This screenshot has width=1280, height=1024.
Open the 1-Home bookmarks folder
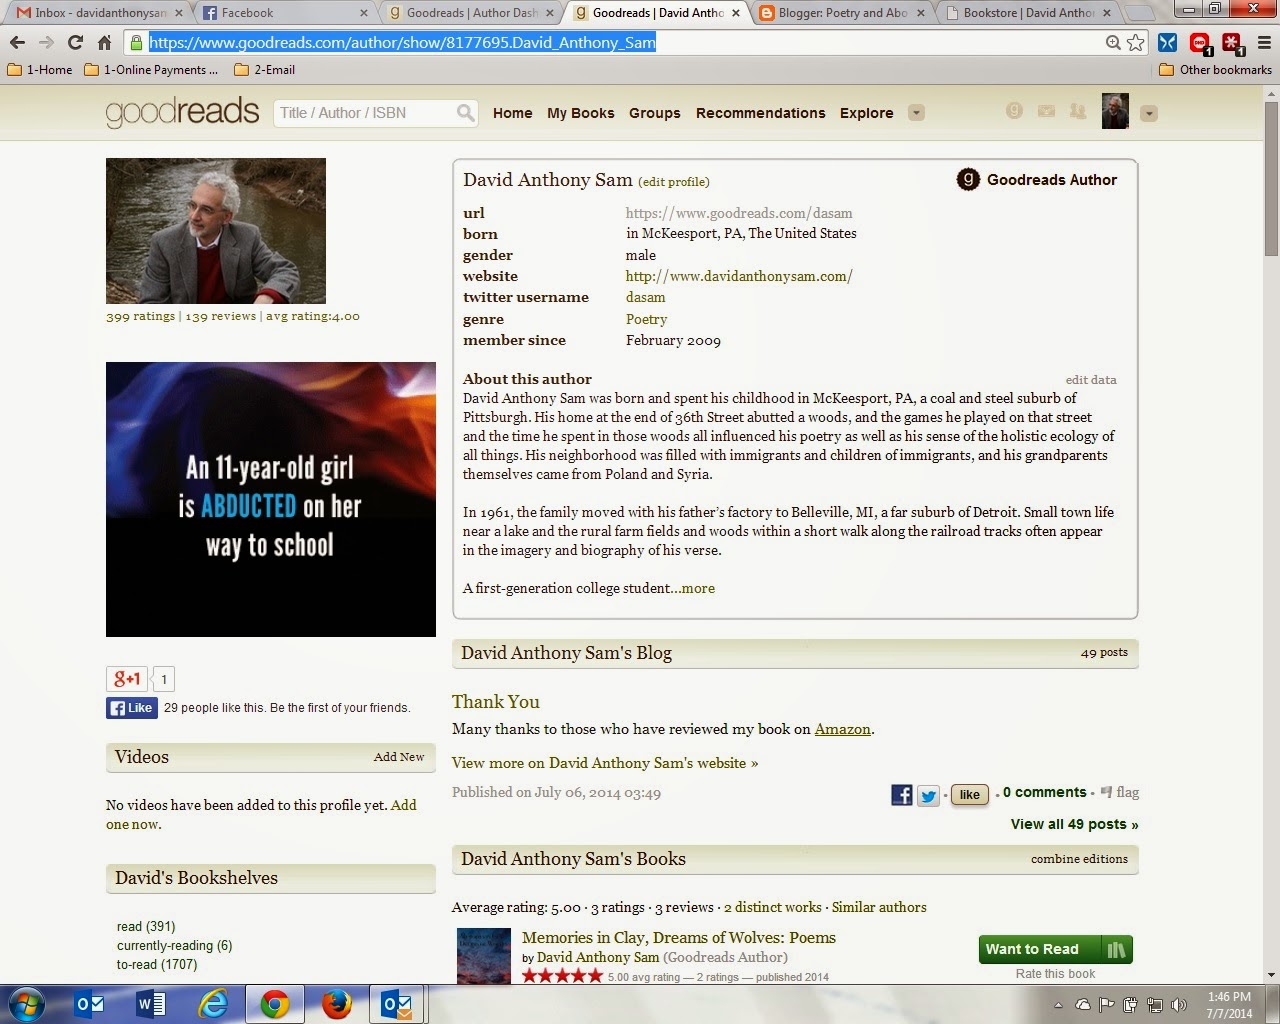(x=40, y=70)
